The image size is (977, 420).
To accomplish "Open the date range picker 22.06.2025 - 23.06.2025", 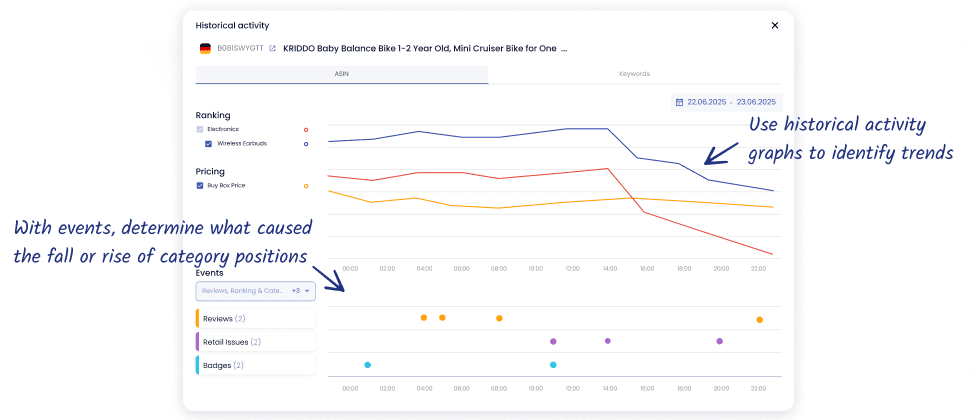I will point(727,102).
